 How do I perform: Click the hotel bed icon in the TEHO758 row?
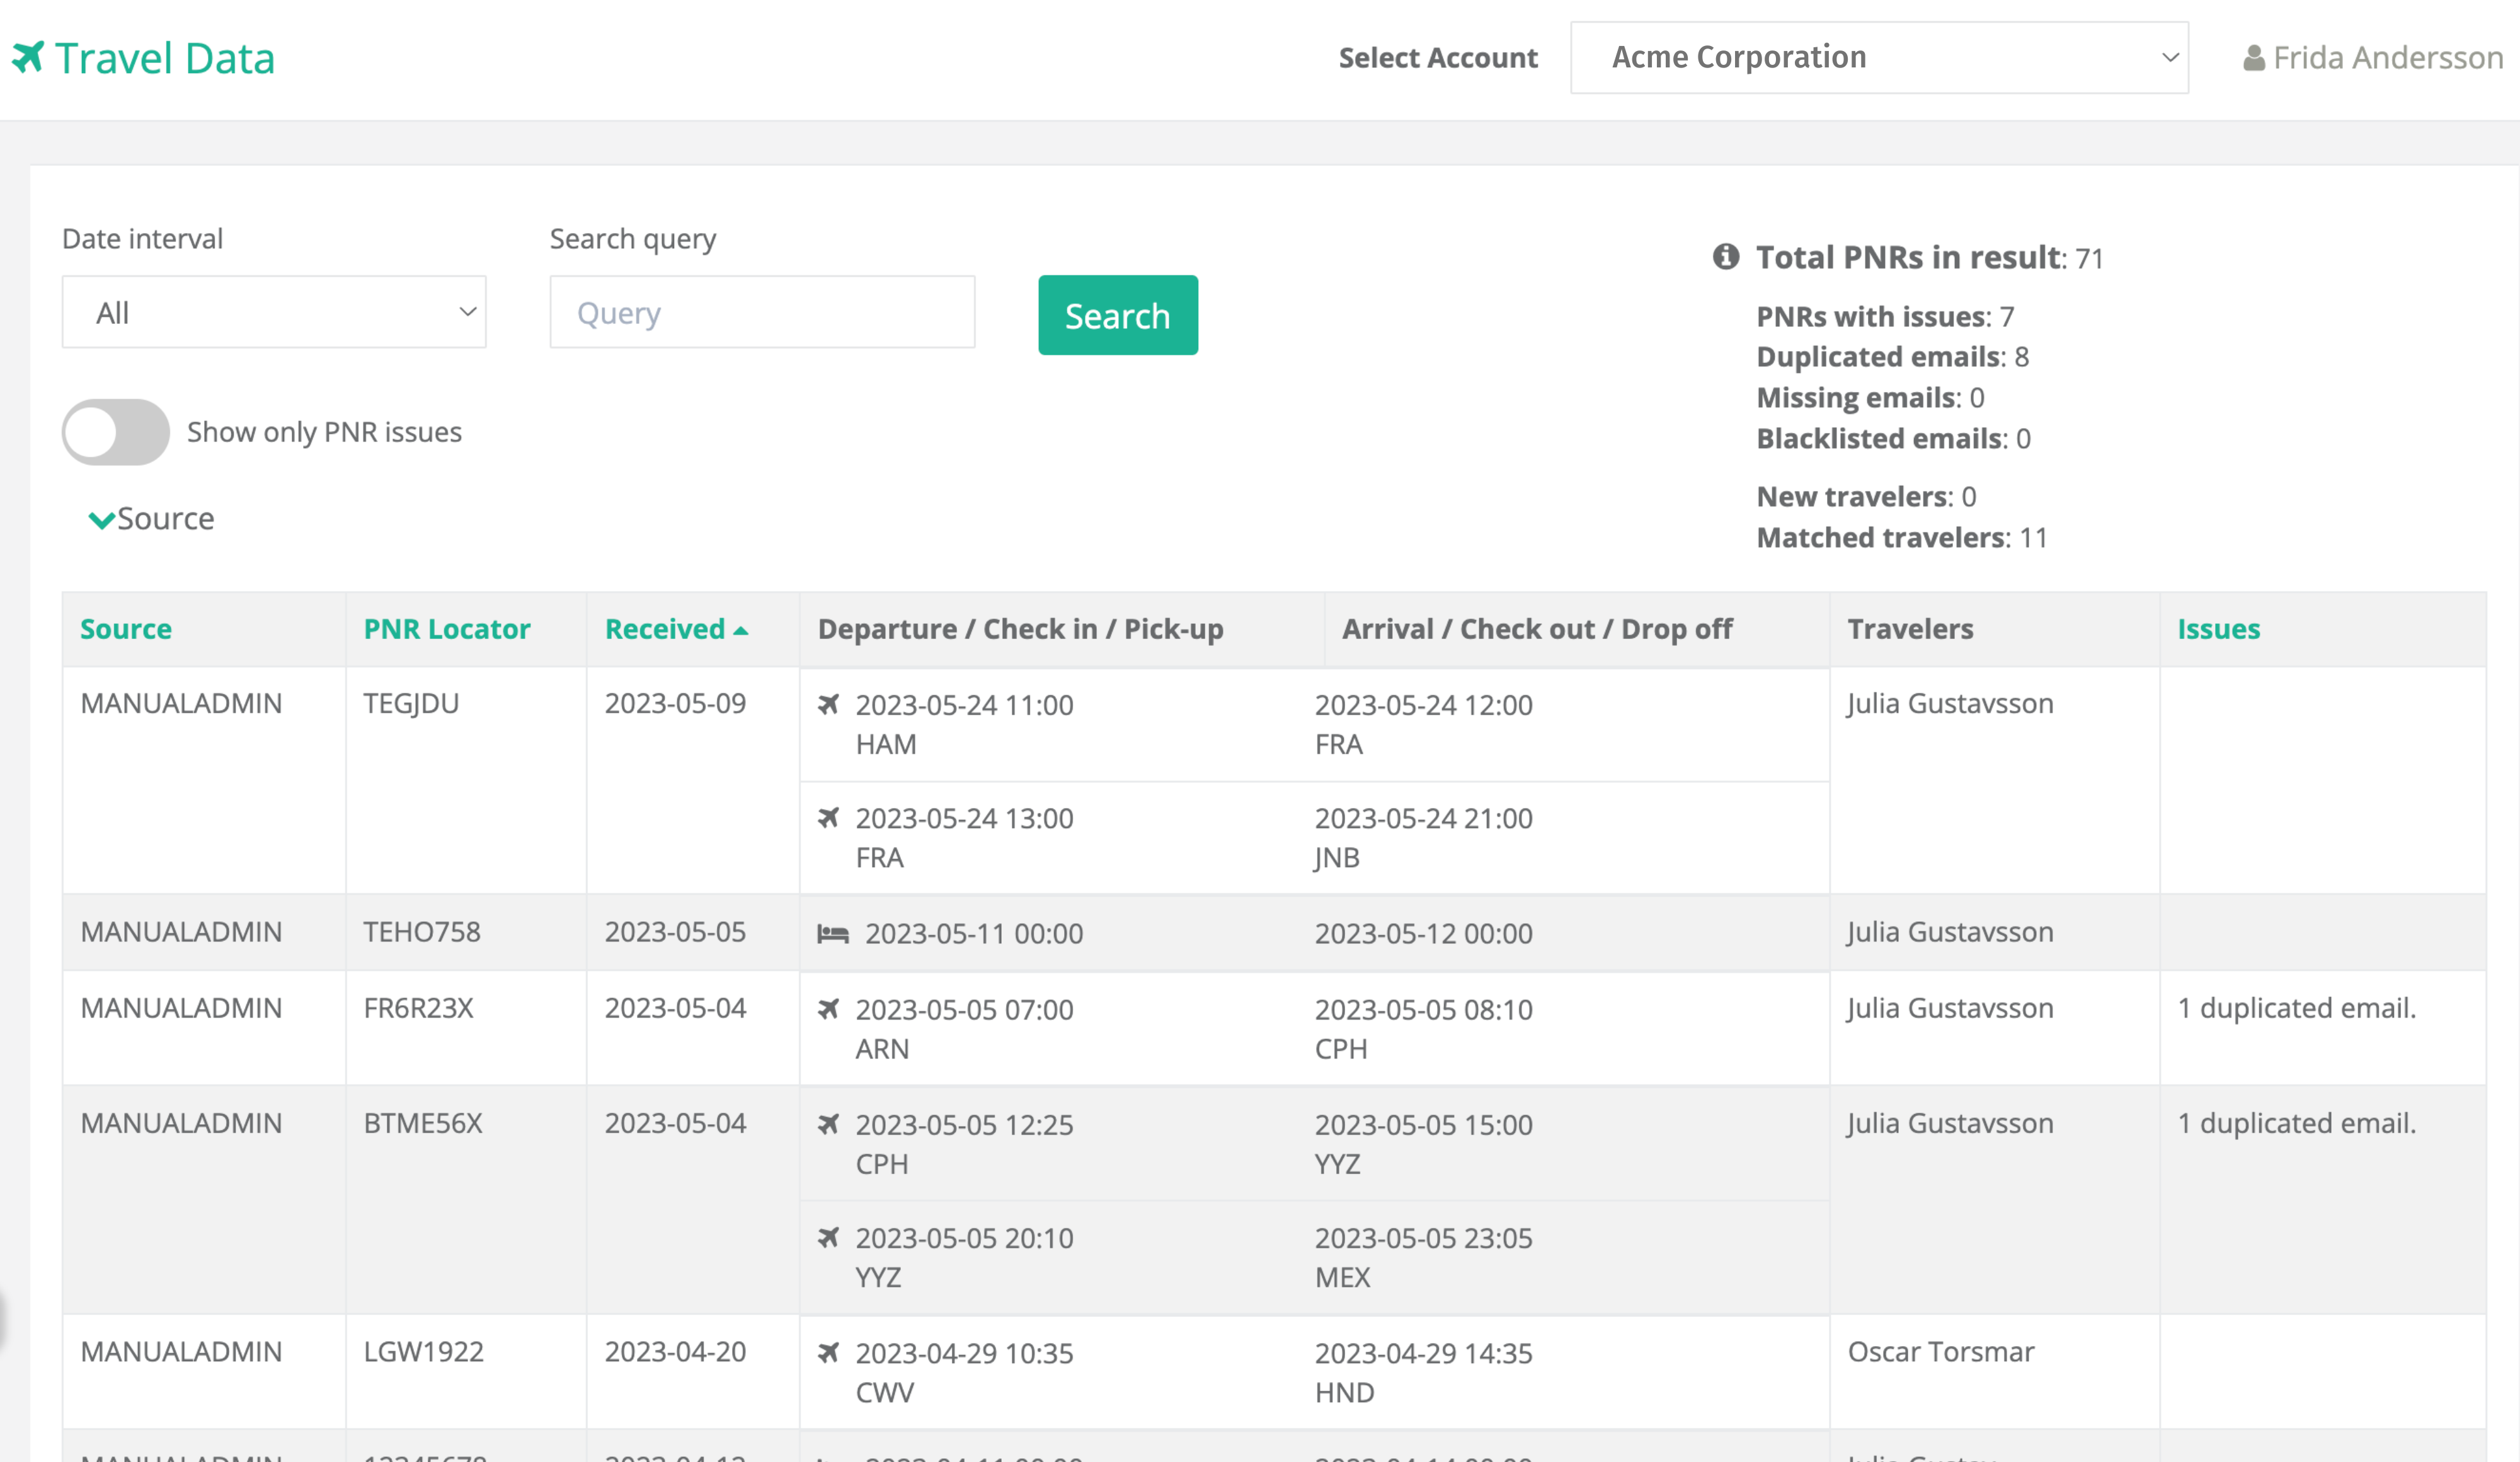(x=833, y=934)
